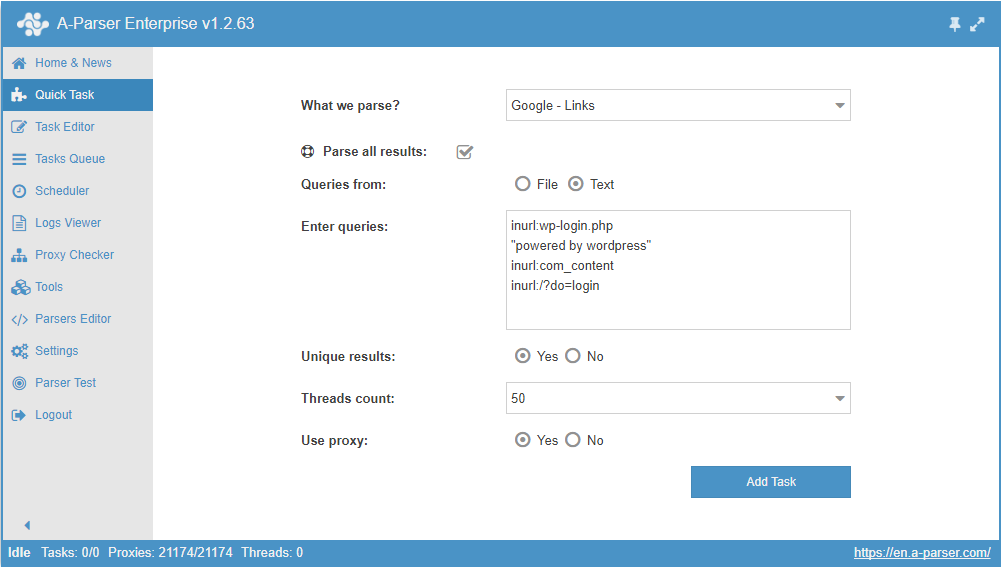Click the Logout exit icon
The height and width of the screenshot is (567, 1001).
(x=19, y=415)
